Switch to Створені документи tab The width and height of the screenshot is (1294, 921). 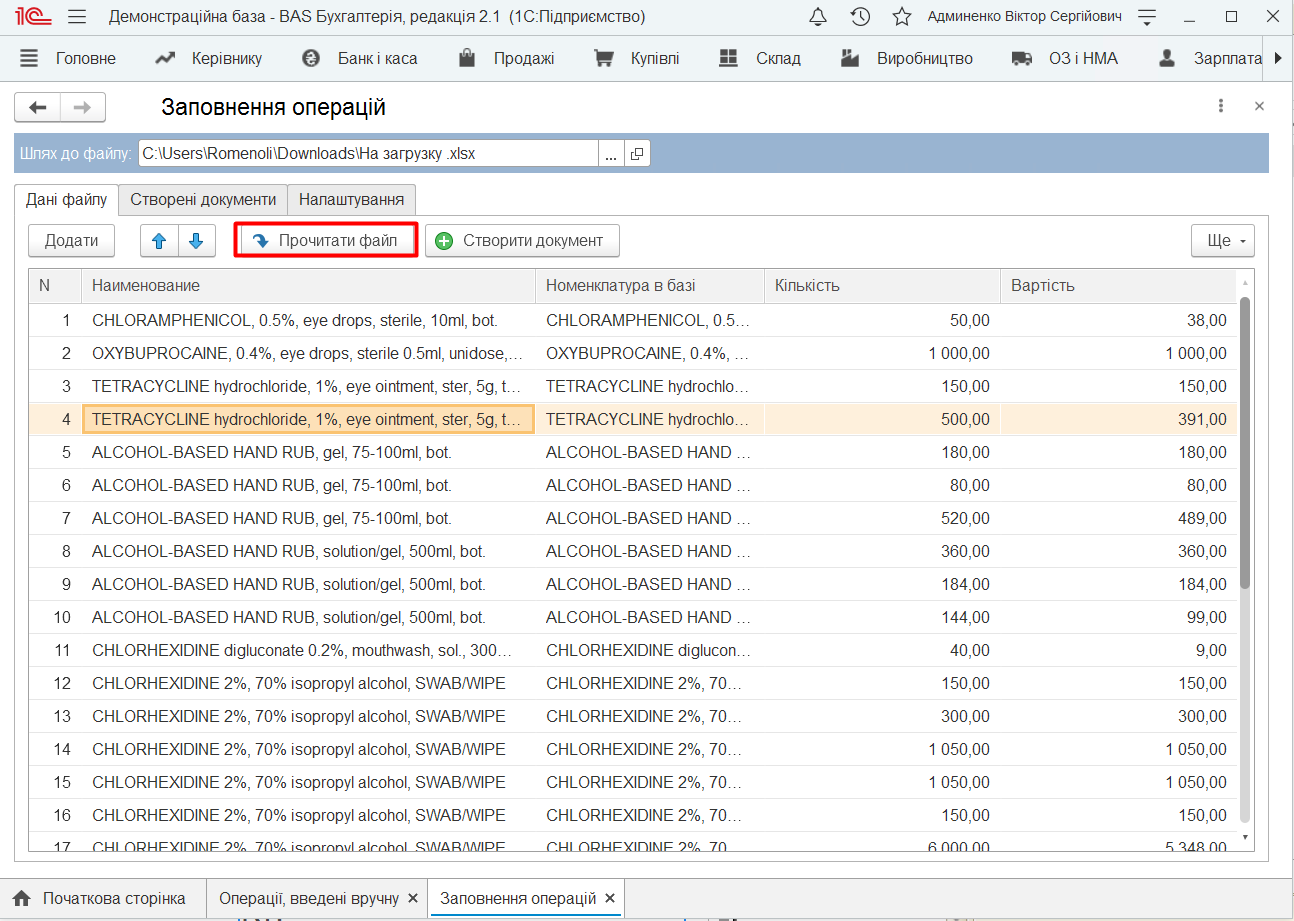click(203, 199)
